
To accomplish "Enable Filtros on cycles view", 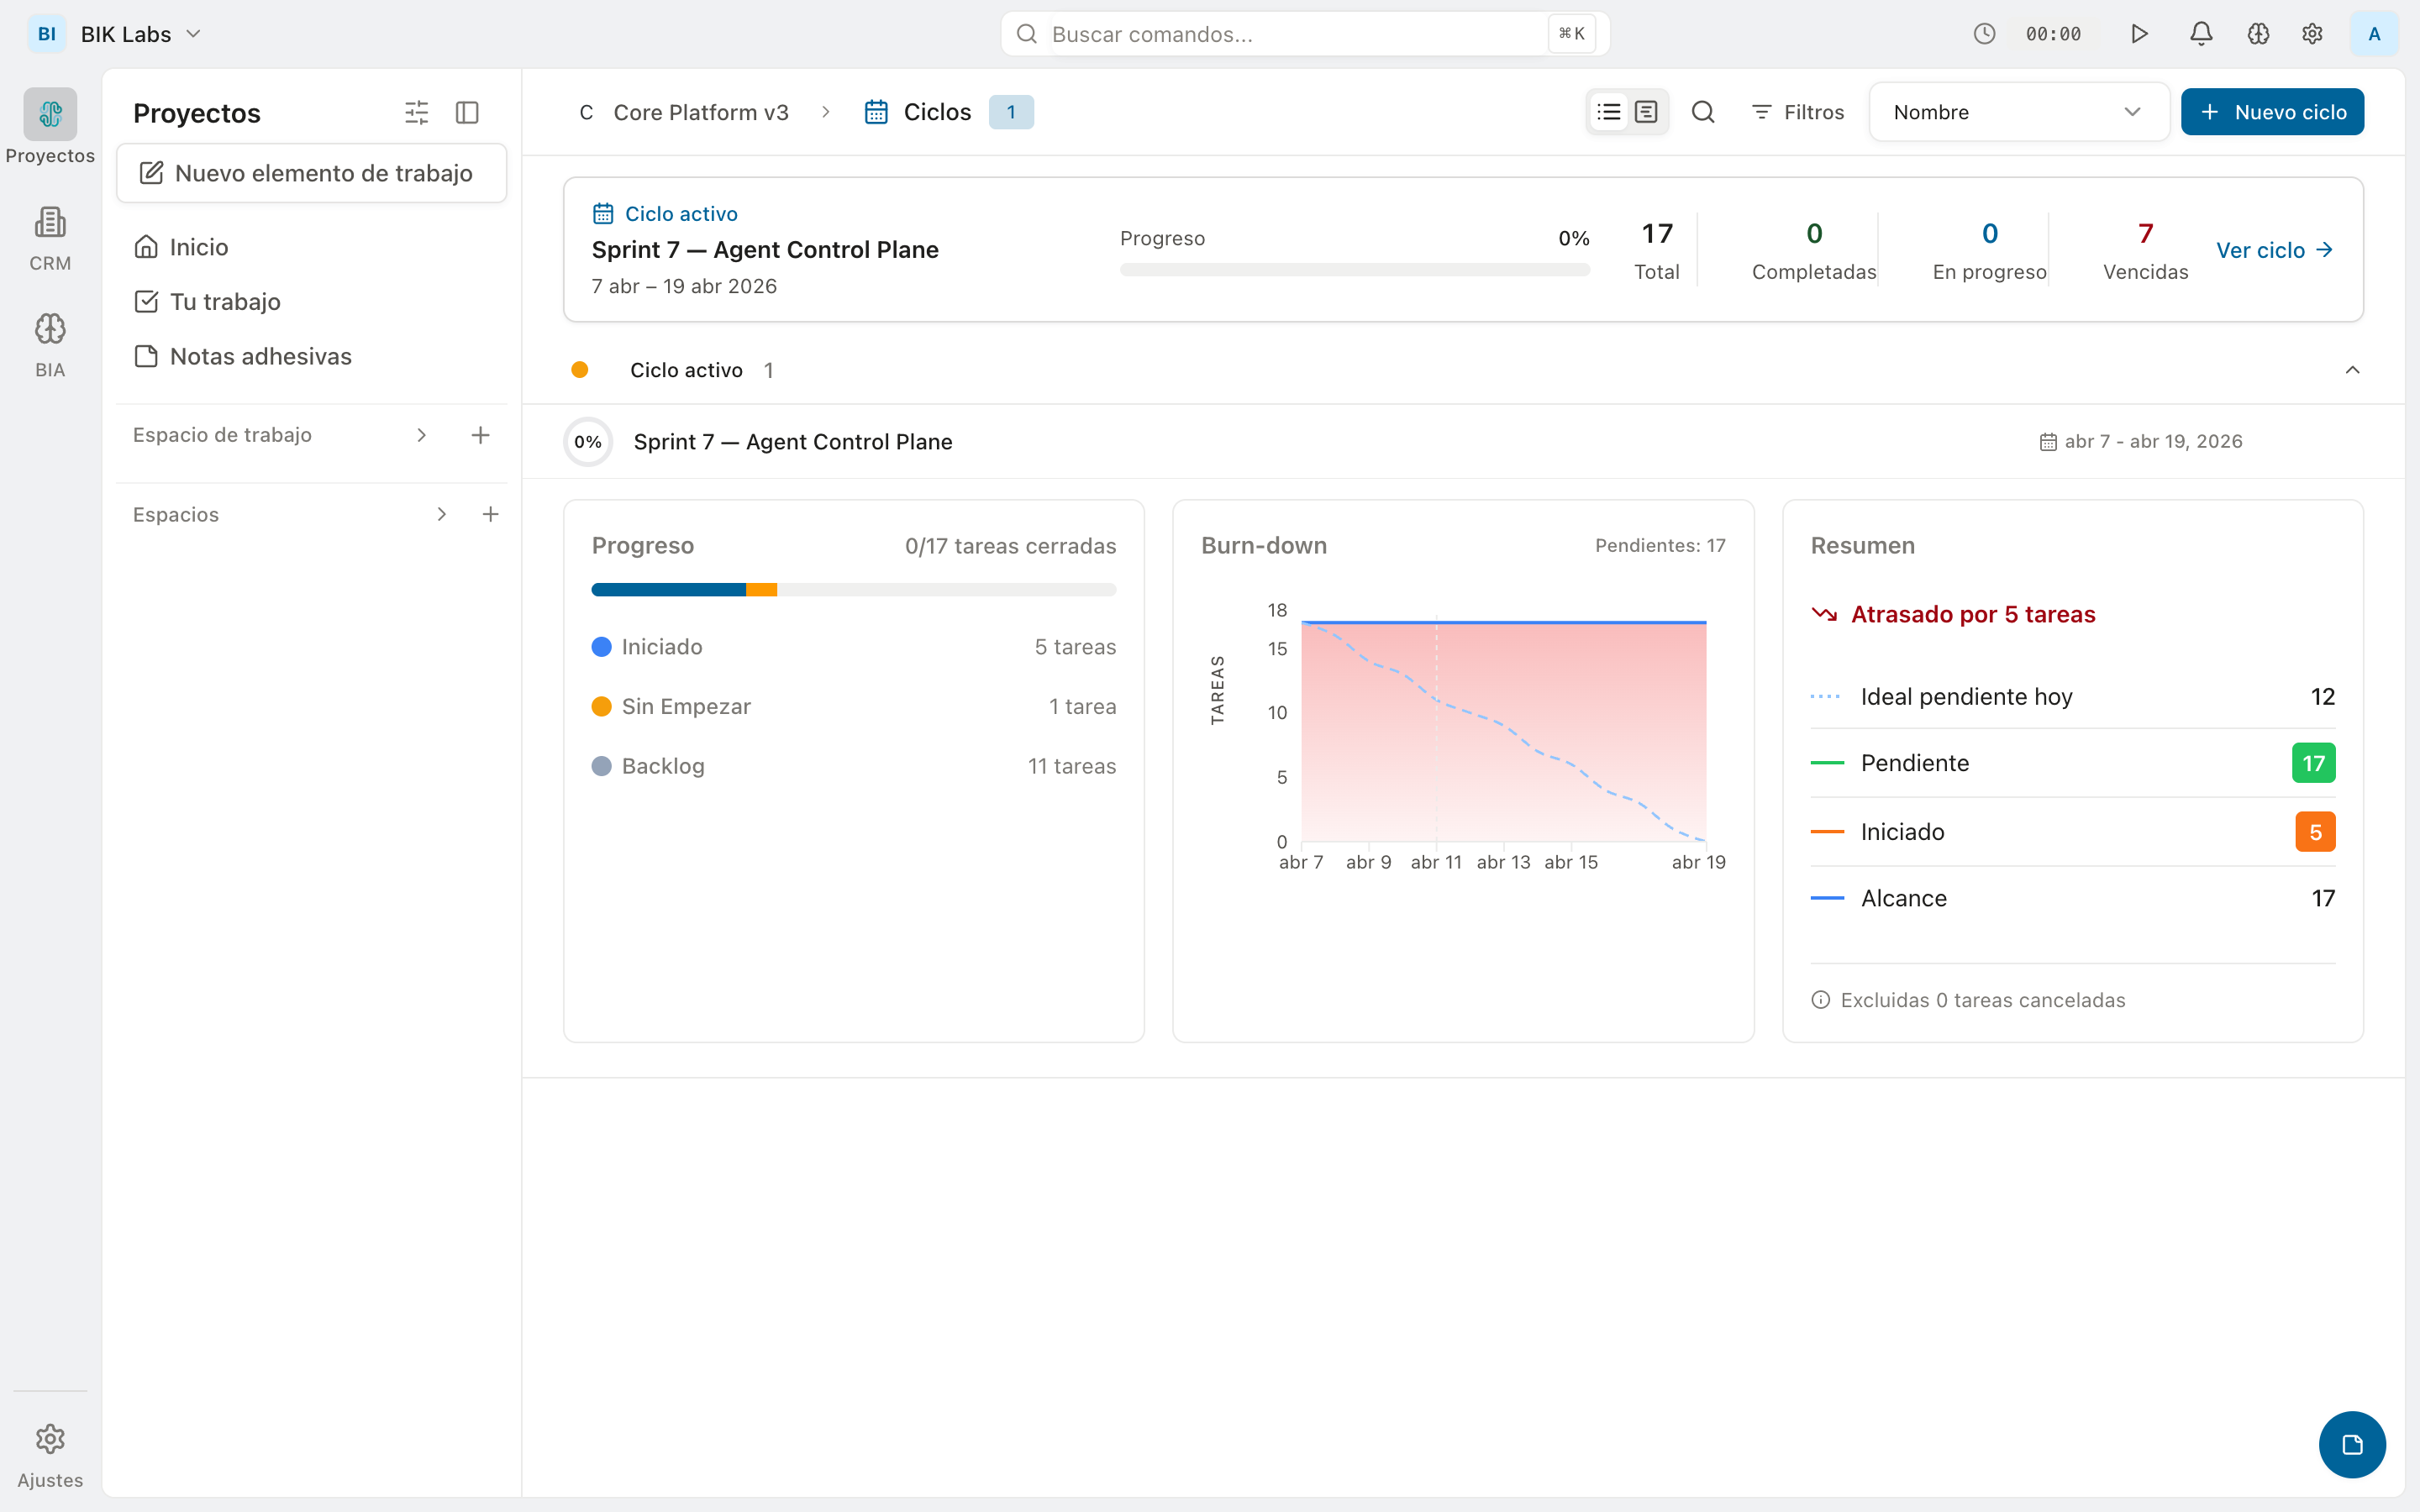I will pos(1796,112).
